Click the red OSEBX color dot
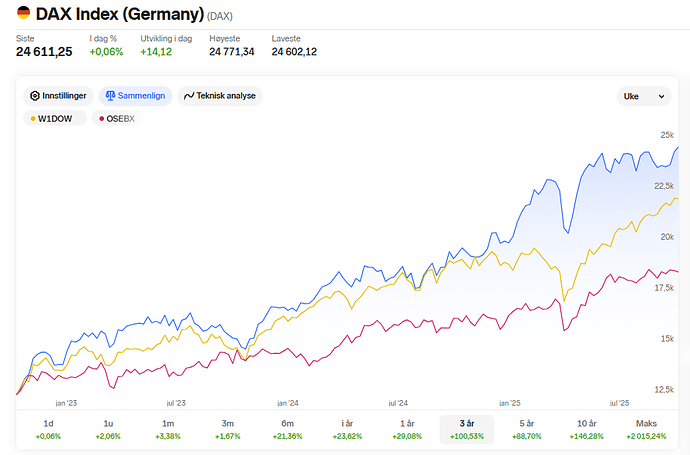This screenshot has height=455, width=690. pyautogui.click(x=101, y=118)
